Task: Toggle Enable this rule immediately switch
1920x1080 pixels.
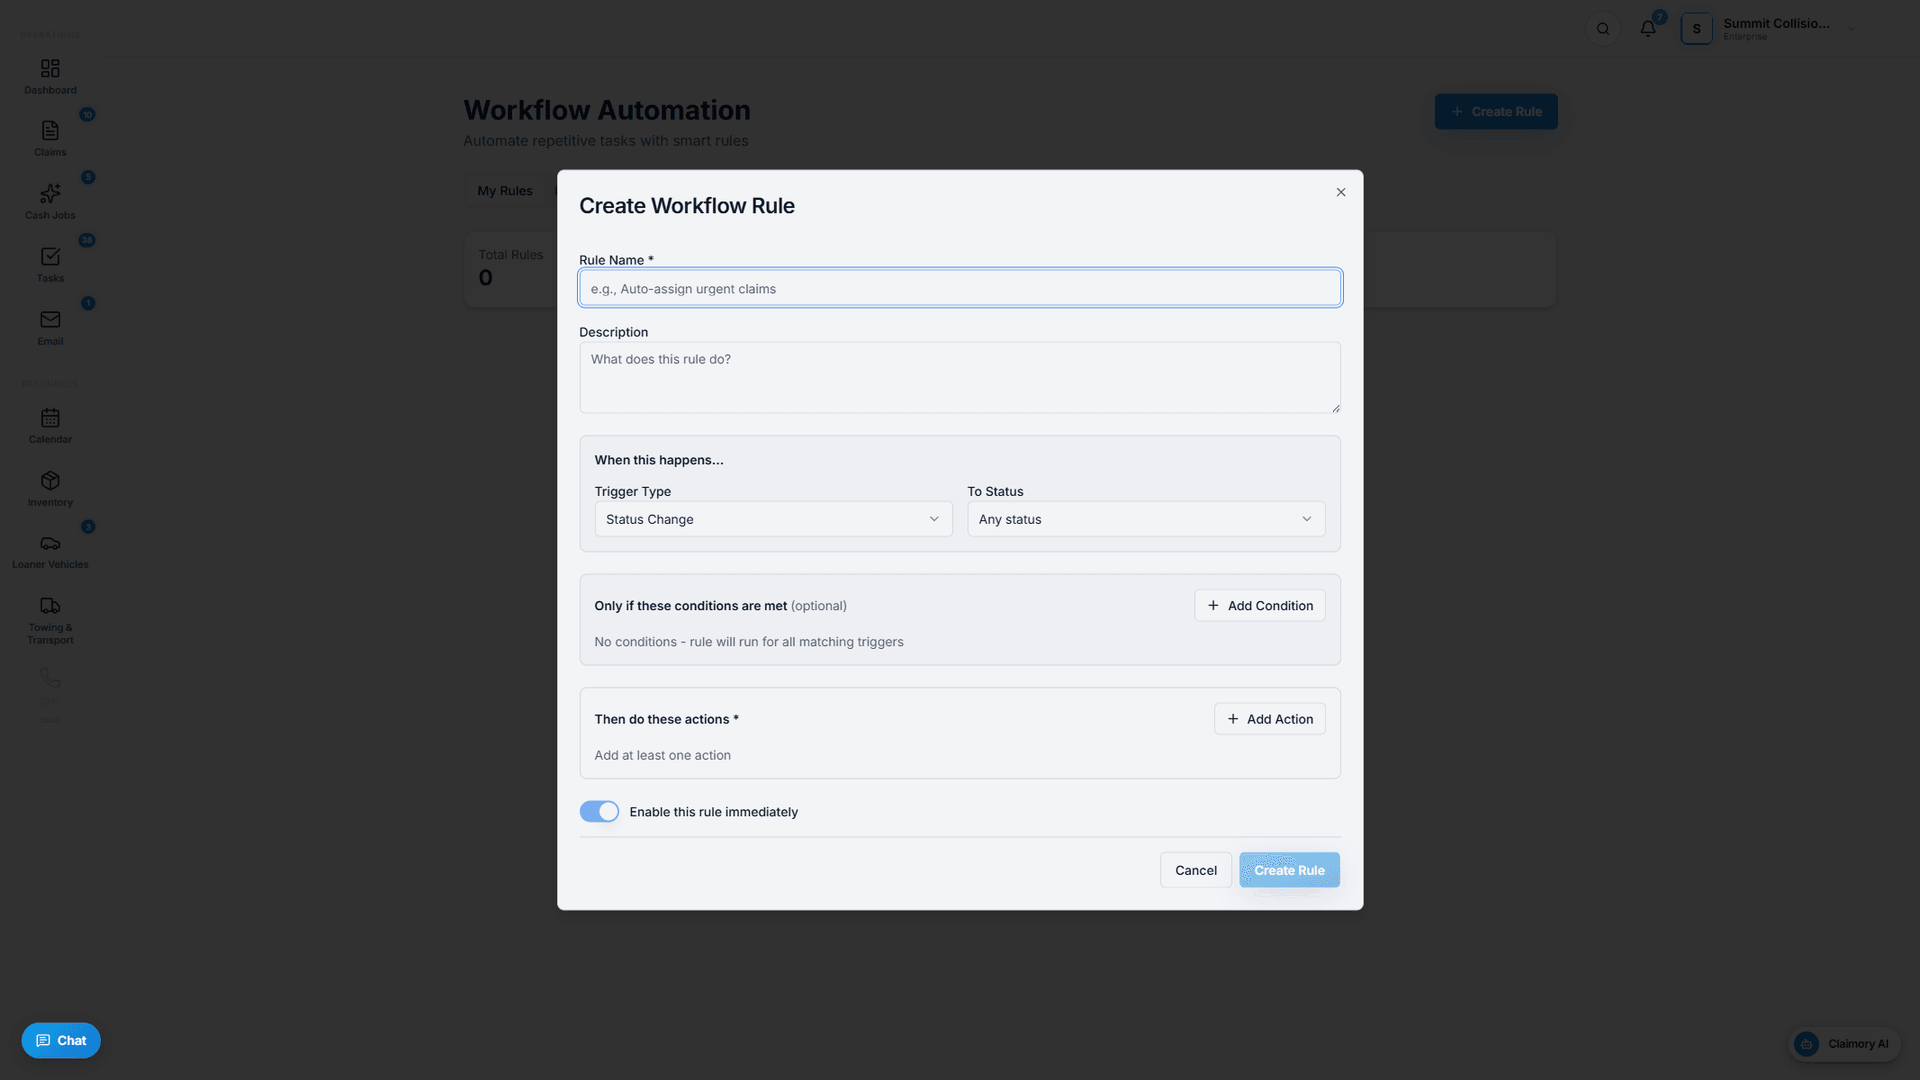Action: (599, 812)
